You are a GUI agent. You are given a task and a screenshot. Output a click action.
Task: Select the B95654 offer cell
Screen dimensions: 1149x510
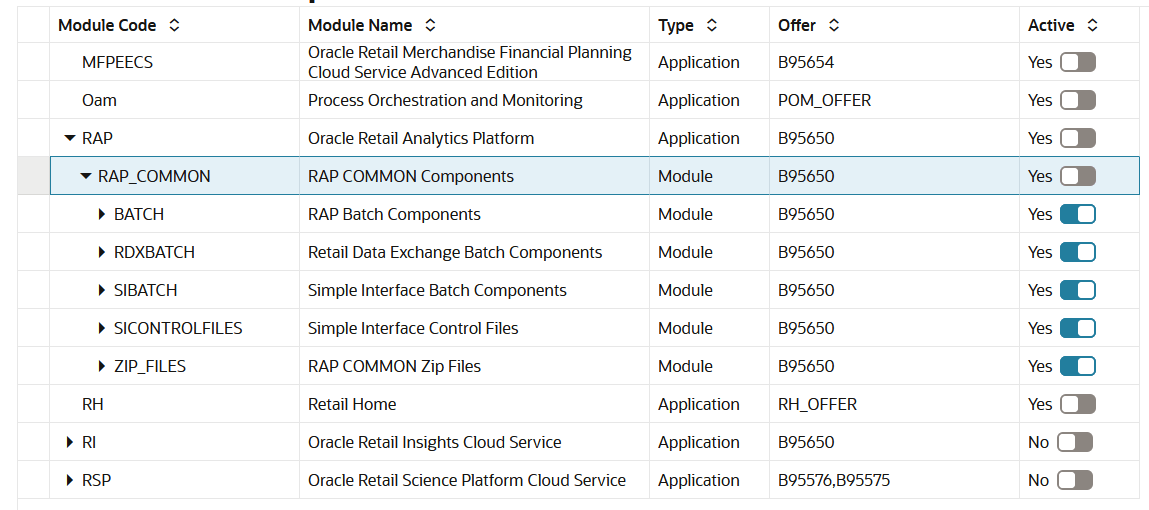[x=895, y=62]
